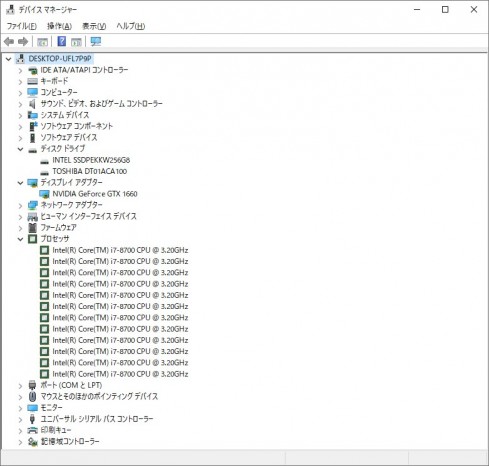Click the ヒューマン インターフェイス デバイス icon
489x466 pixels.
coord(32,217)
